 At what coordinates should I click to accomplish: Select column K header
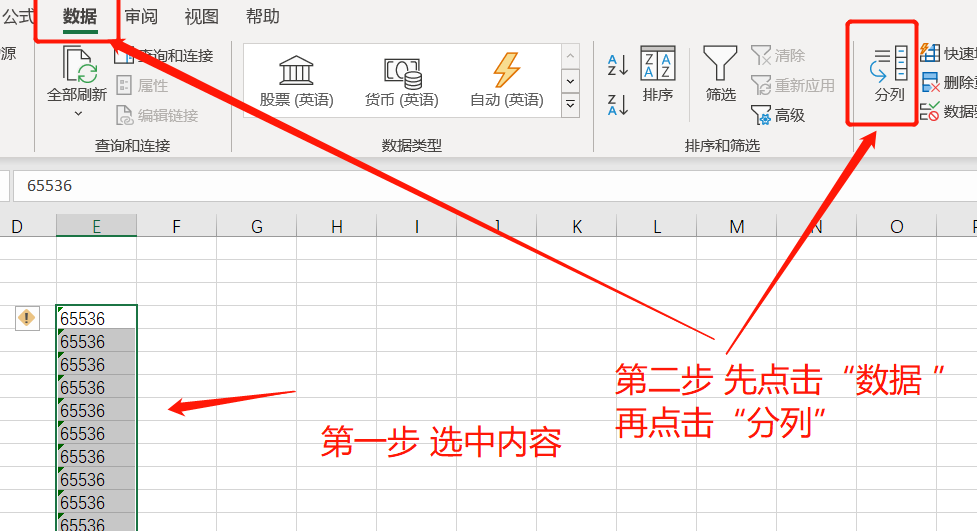coord(576,226)
